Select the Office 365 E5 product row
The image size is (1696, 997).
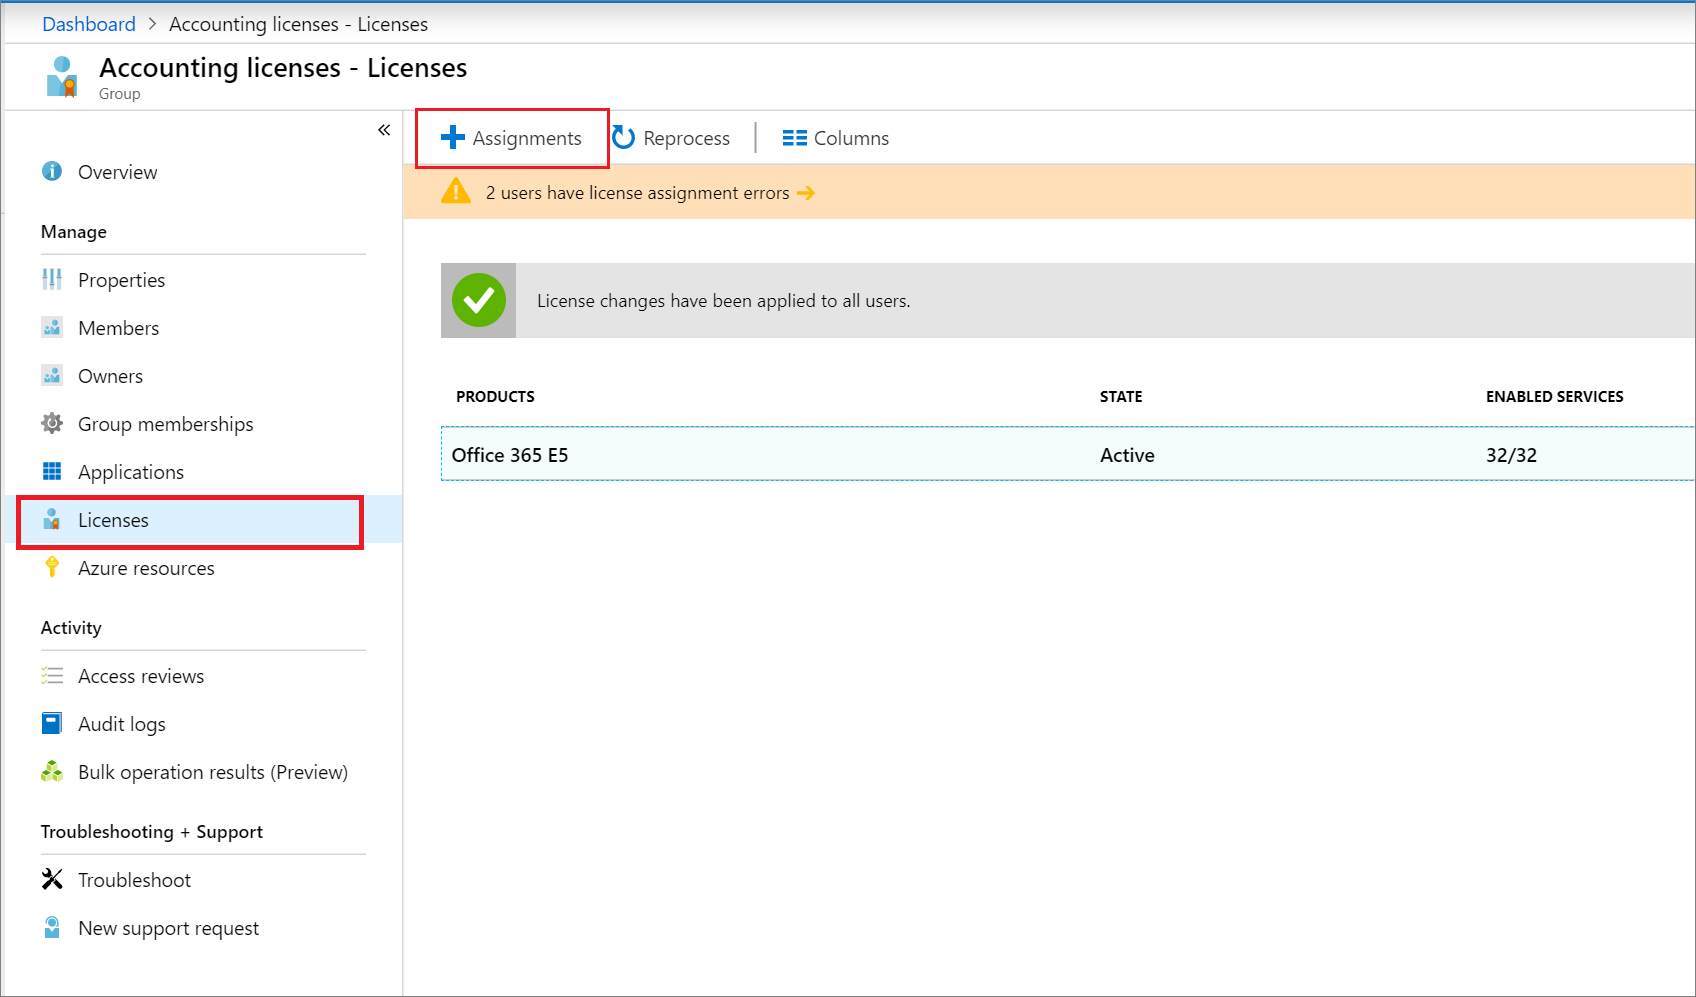(x=1068, y=454)
